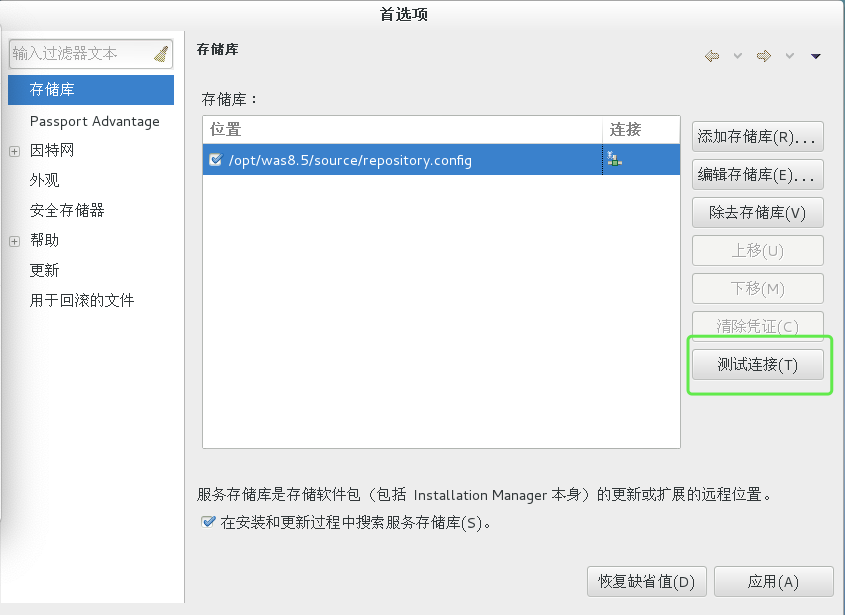This screenshot has height=615, width=845.
Task: Select the /opt/was8.5/source/repository.config path text
Action: click(x=350, y=160)
